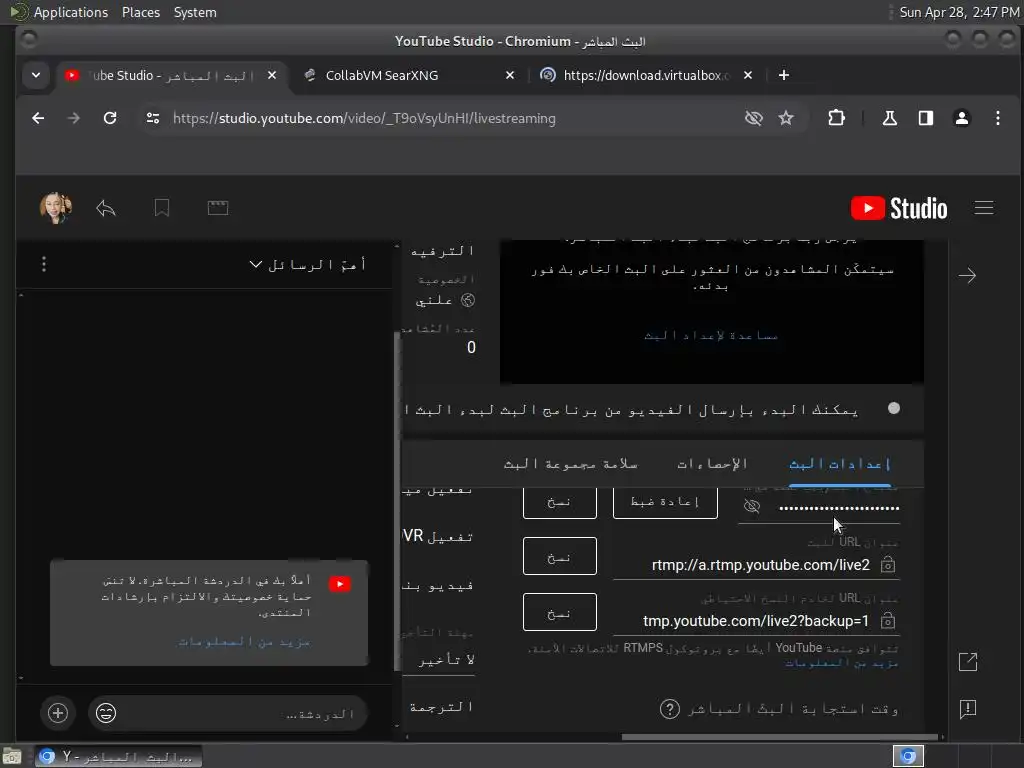This screenshot has width=1024, height=768.
Task: Click the address bar URL
Action: 364,118
